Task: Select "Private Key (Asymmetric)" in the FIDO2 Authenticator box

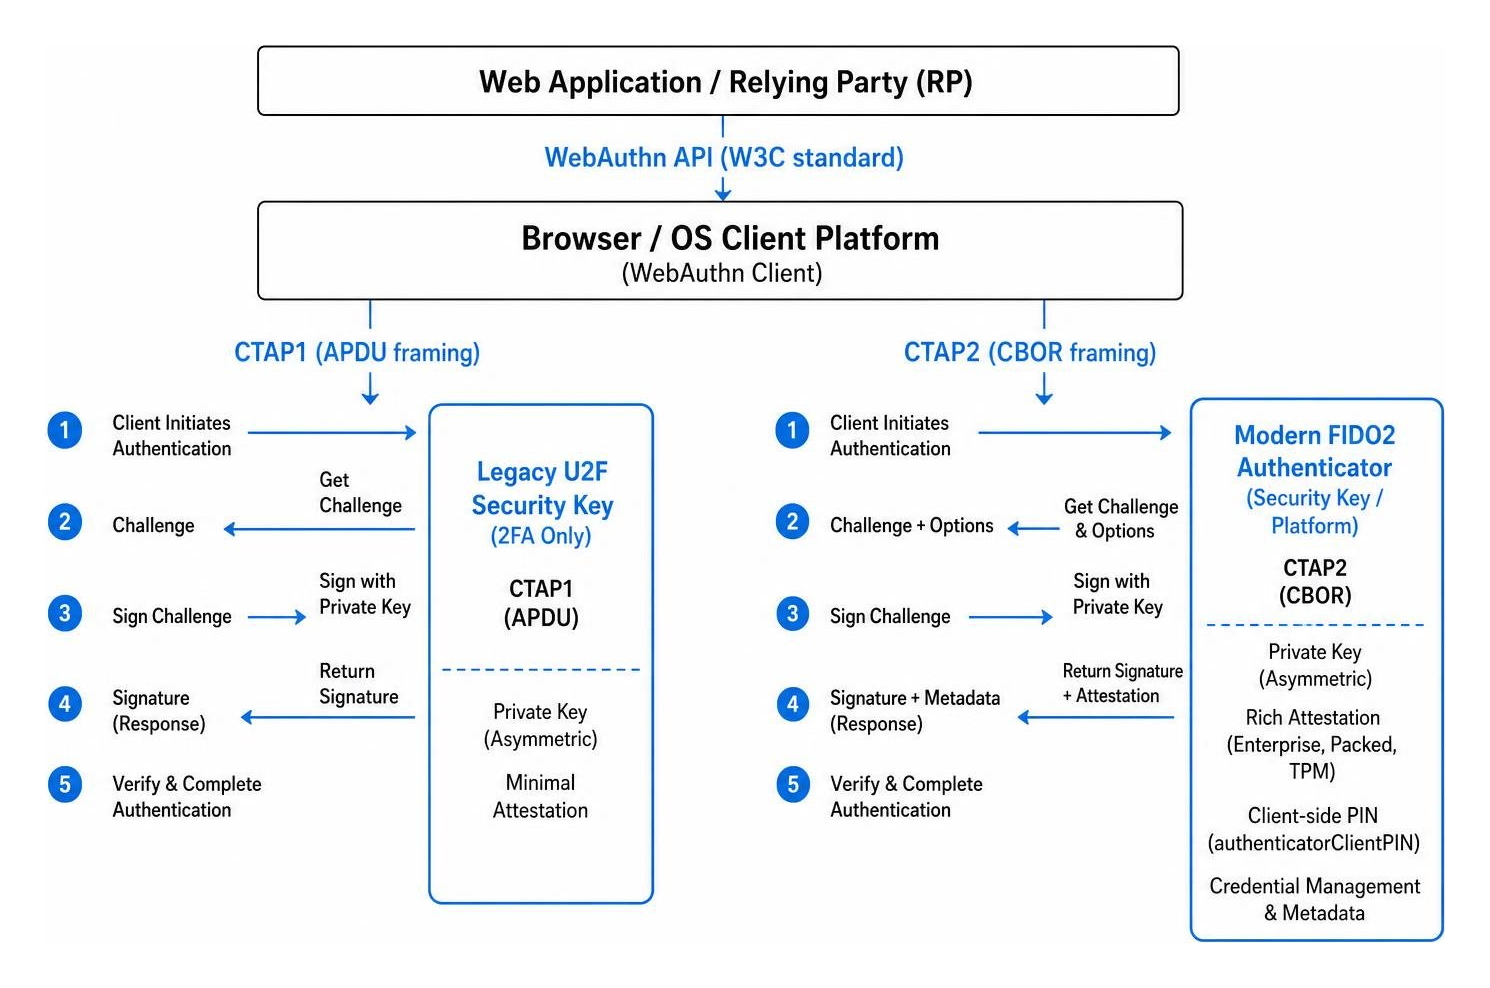Action: pyautogui.click(x=1315, y=665)
